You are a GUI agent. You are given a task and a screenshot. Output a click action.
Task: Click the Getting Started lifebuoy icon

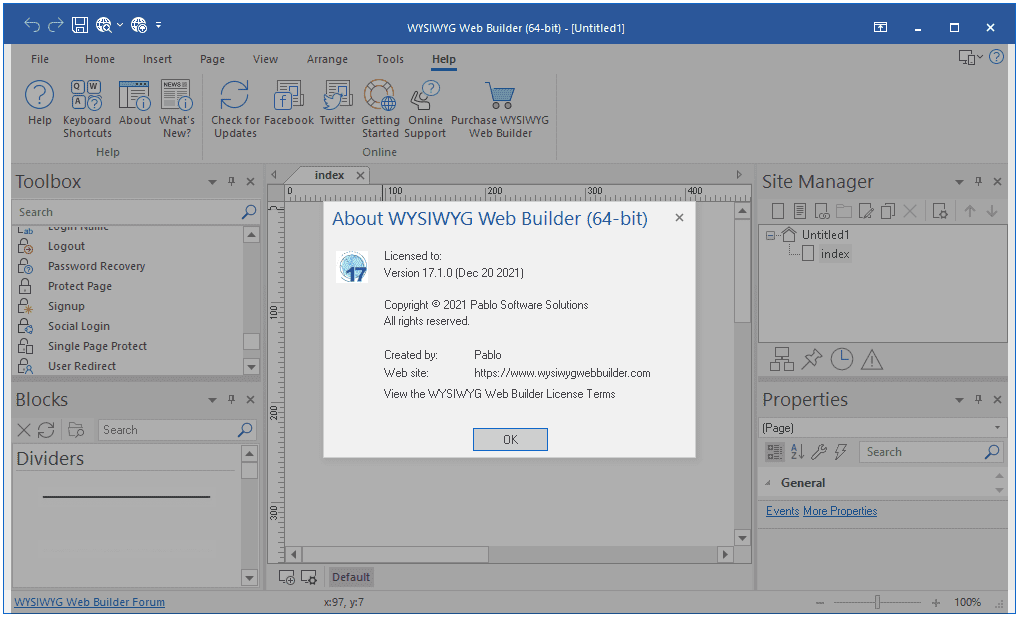point(380,109)
